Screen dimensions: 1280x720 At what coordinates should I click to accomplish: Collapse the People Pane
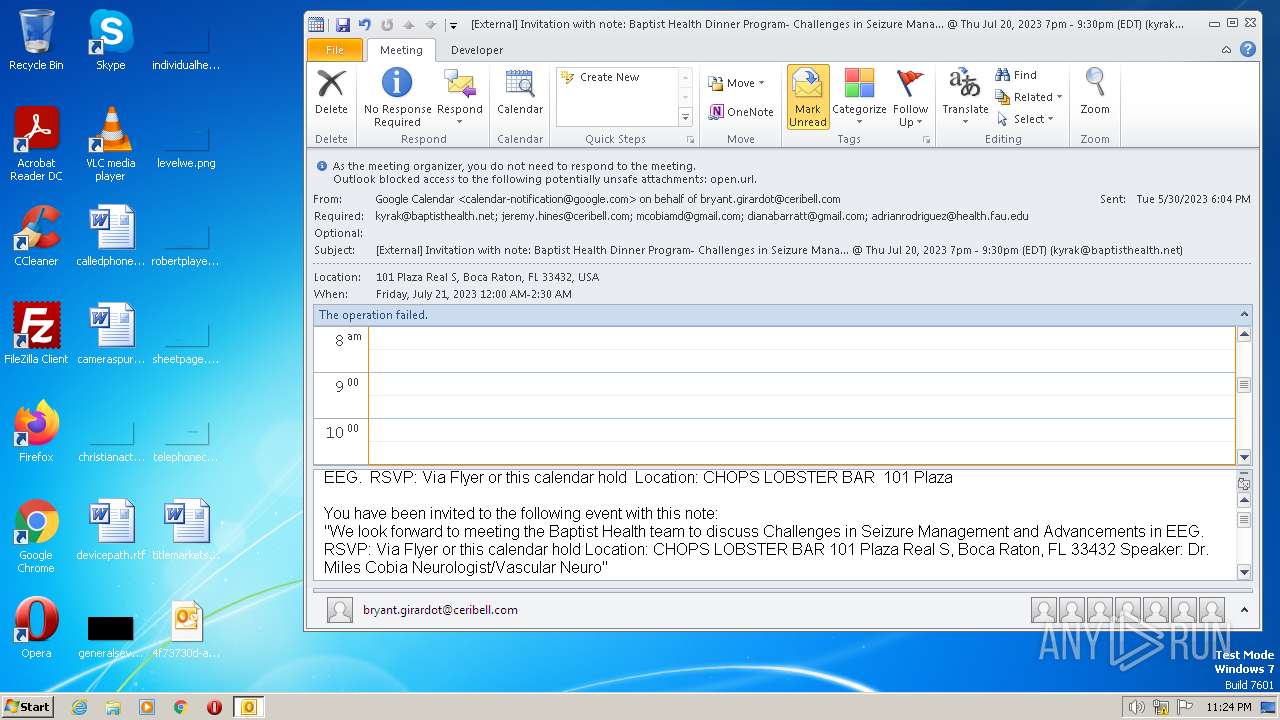click(1244, 609)
